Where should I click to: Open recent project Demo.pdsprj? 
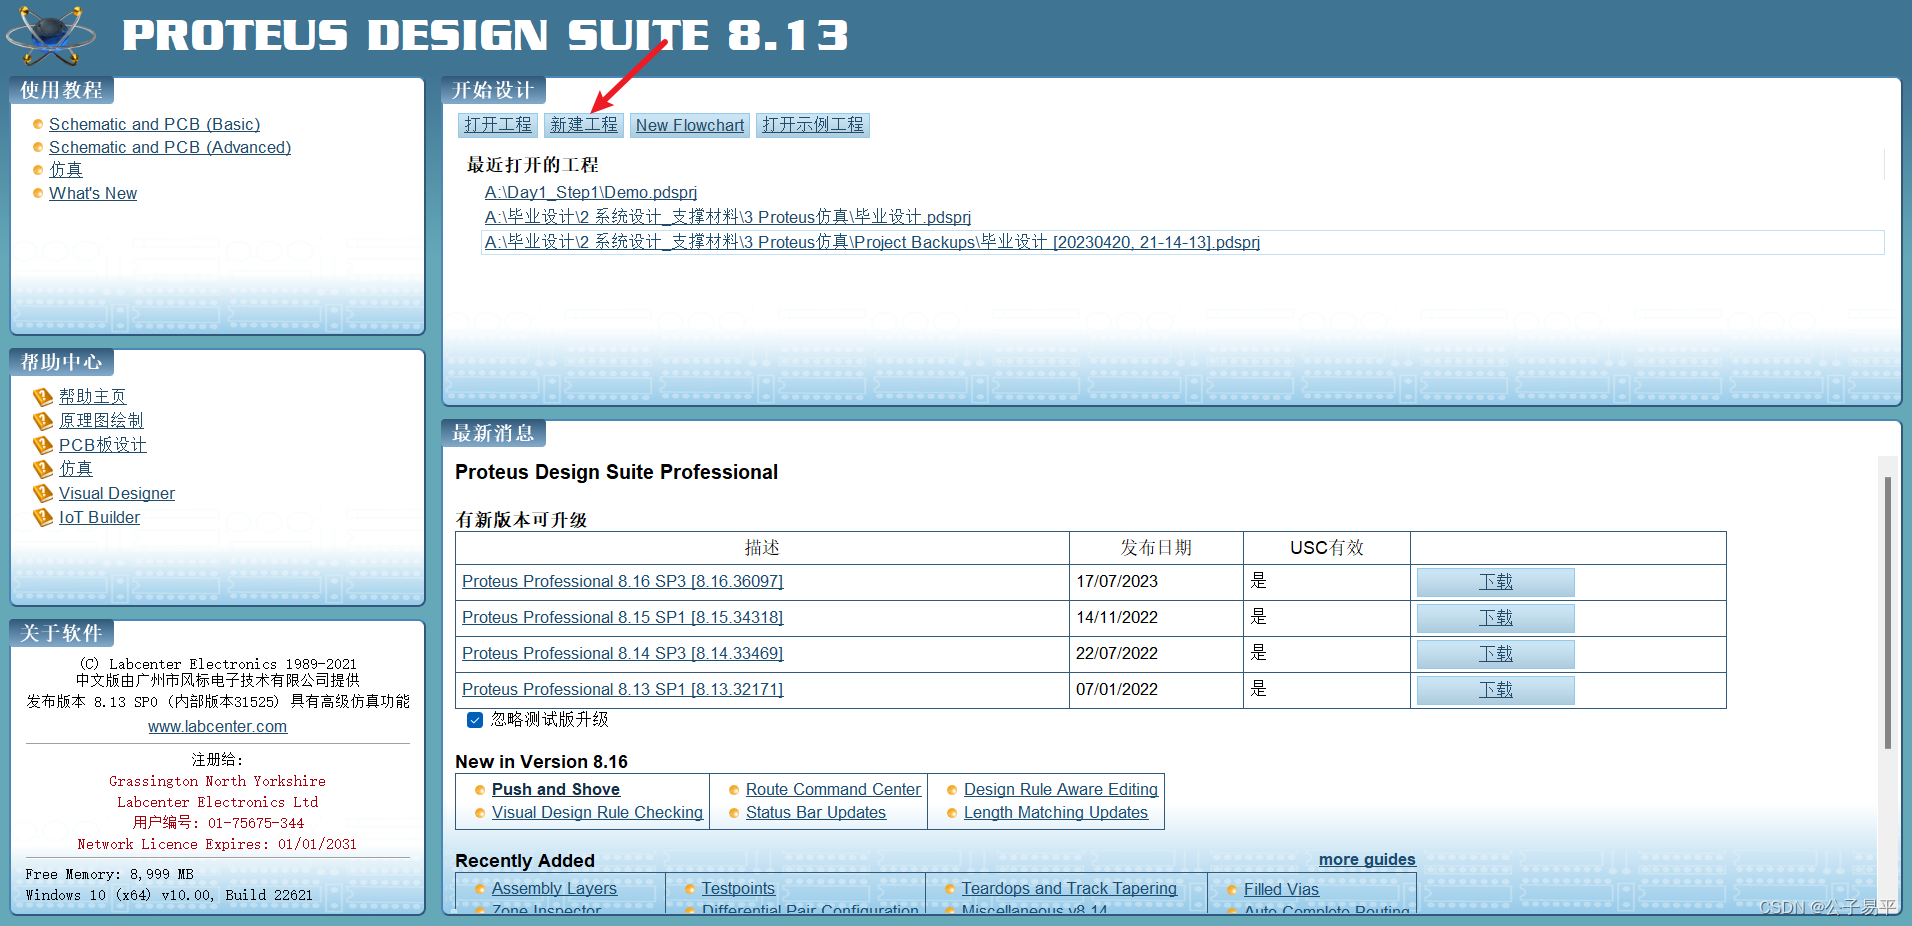pos(591,192)
